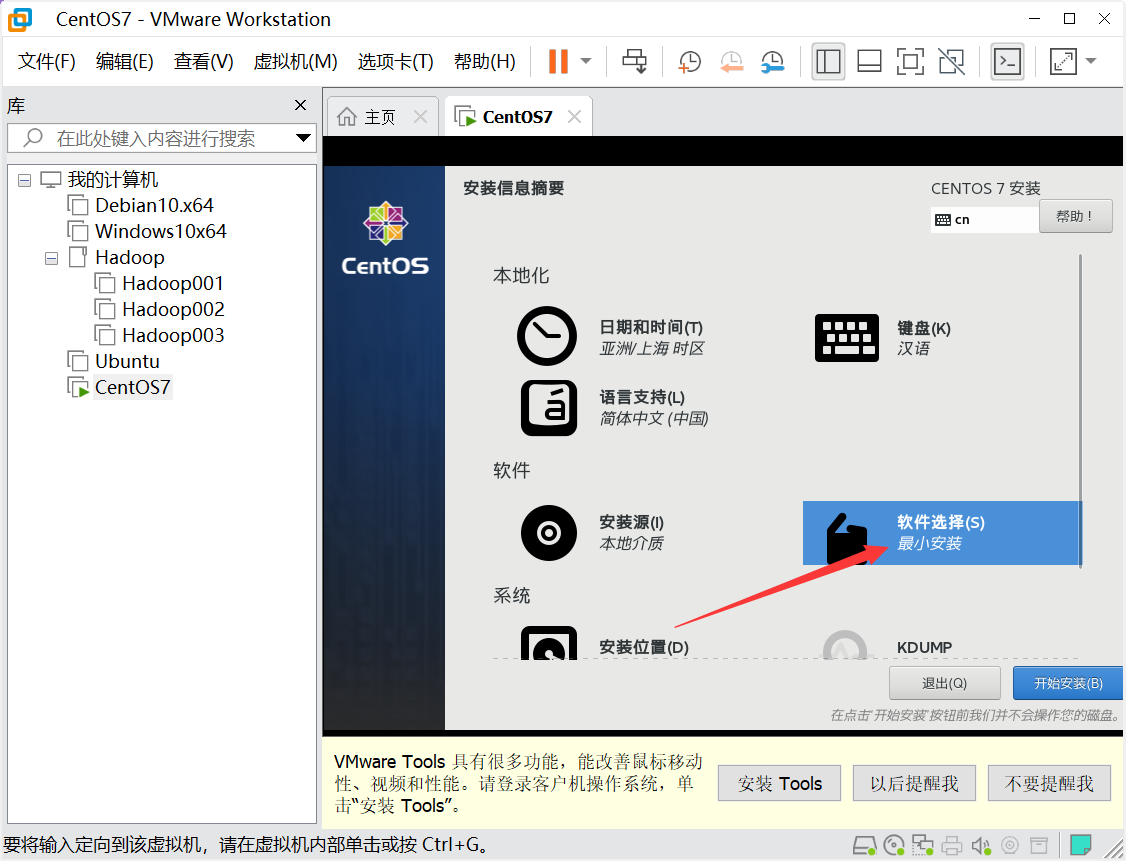Click the orange pause VM button
Viewport: 1126px width, 861px height.
(x=558, y=62)
